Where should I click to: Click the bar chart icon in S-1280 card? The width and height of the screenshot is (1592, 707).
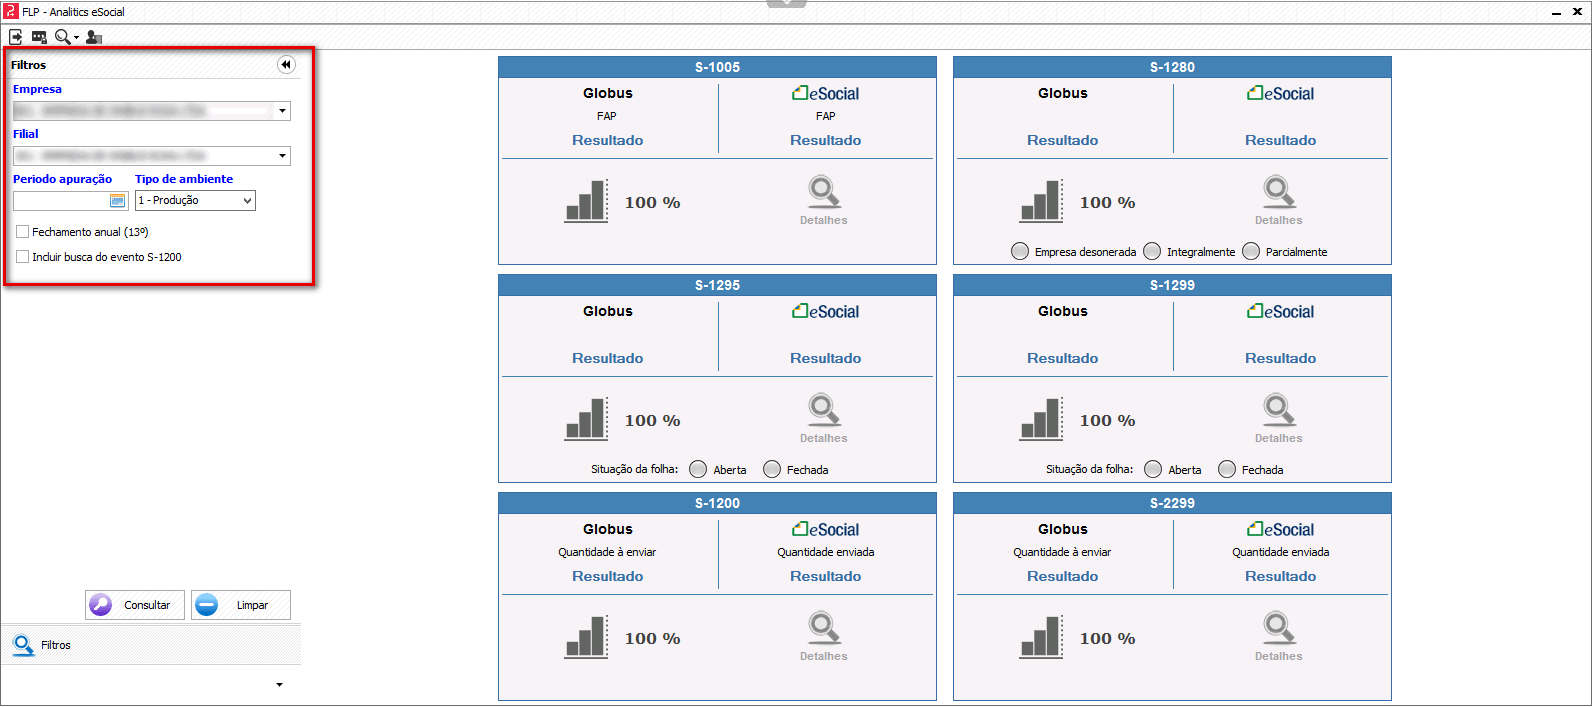coord(1042,201)
